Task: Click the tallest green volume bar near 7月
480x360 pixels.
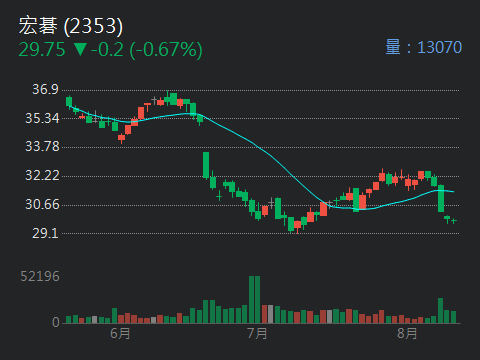Action: coord(254,300)
